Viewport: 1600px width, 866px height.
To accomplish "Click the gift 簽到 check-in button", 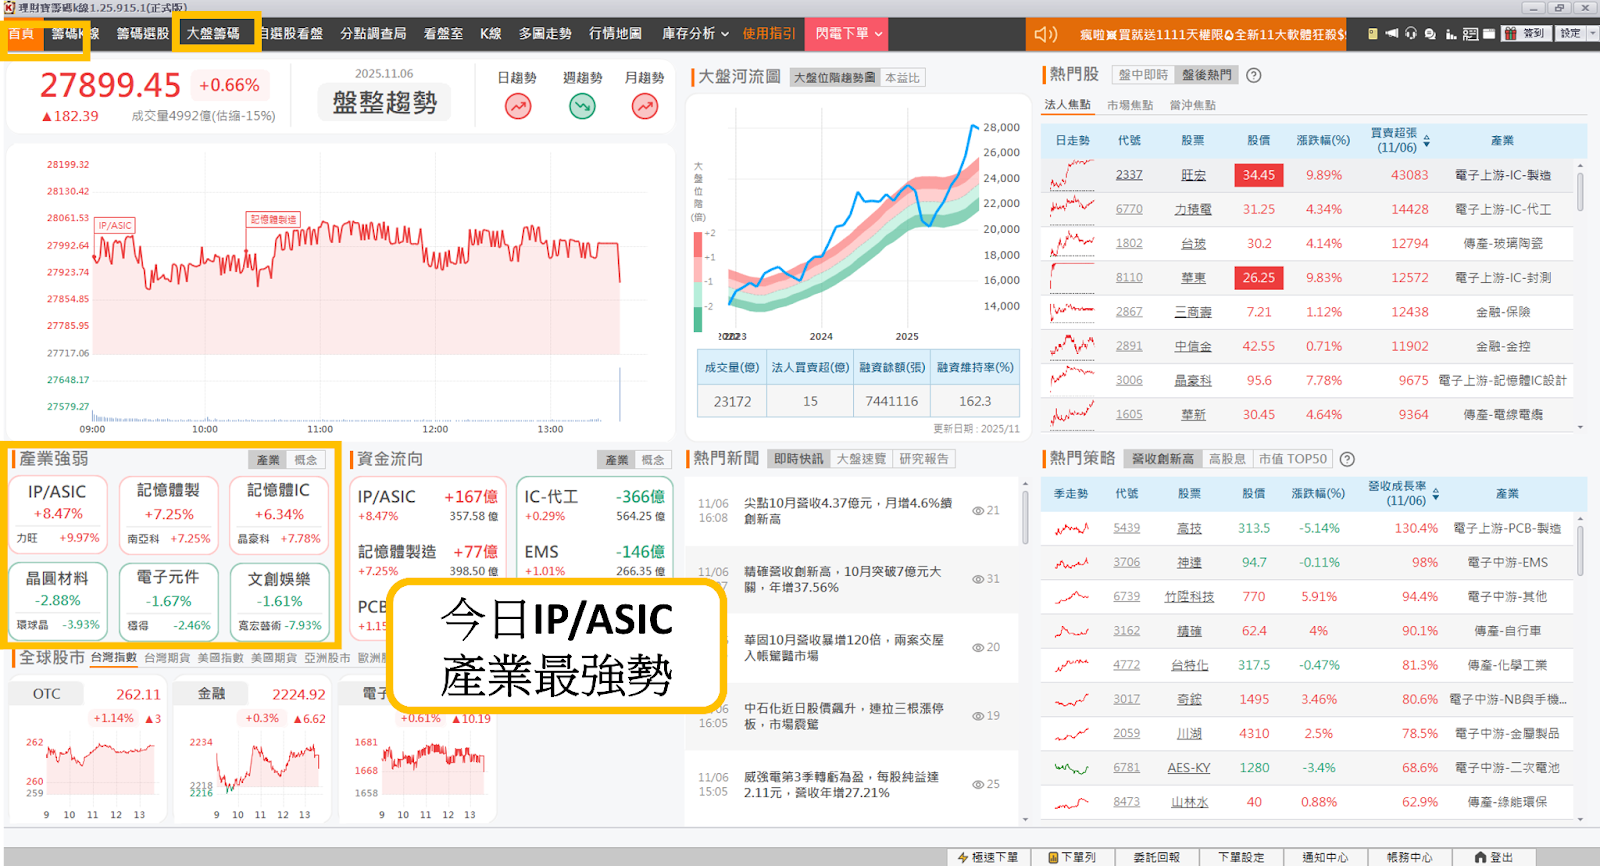I will point(1526,34).
